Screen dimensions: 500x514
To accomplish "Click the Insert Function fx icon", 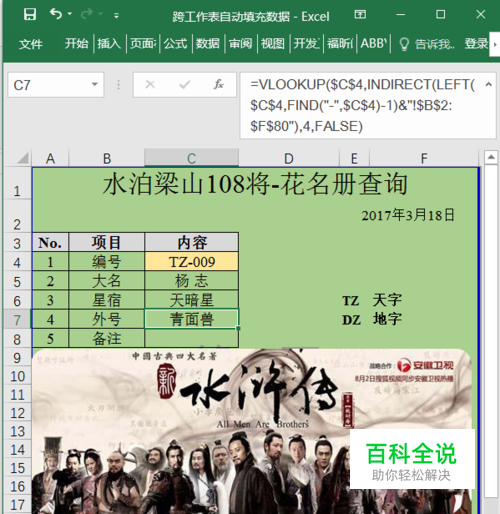I will click(218, 85).
